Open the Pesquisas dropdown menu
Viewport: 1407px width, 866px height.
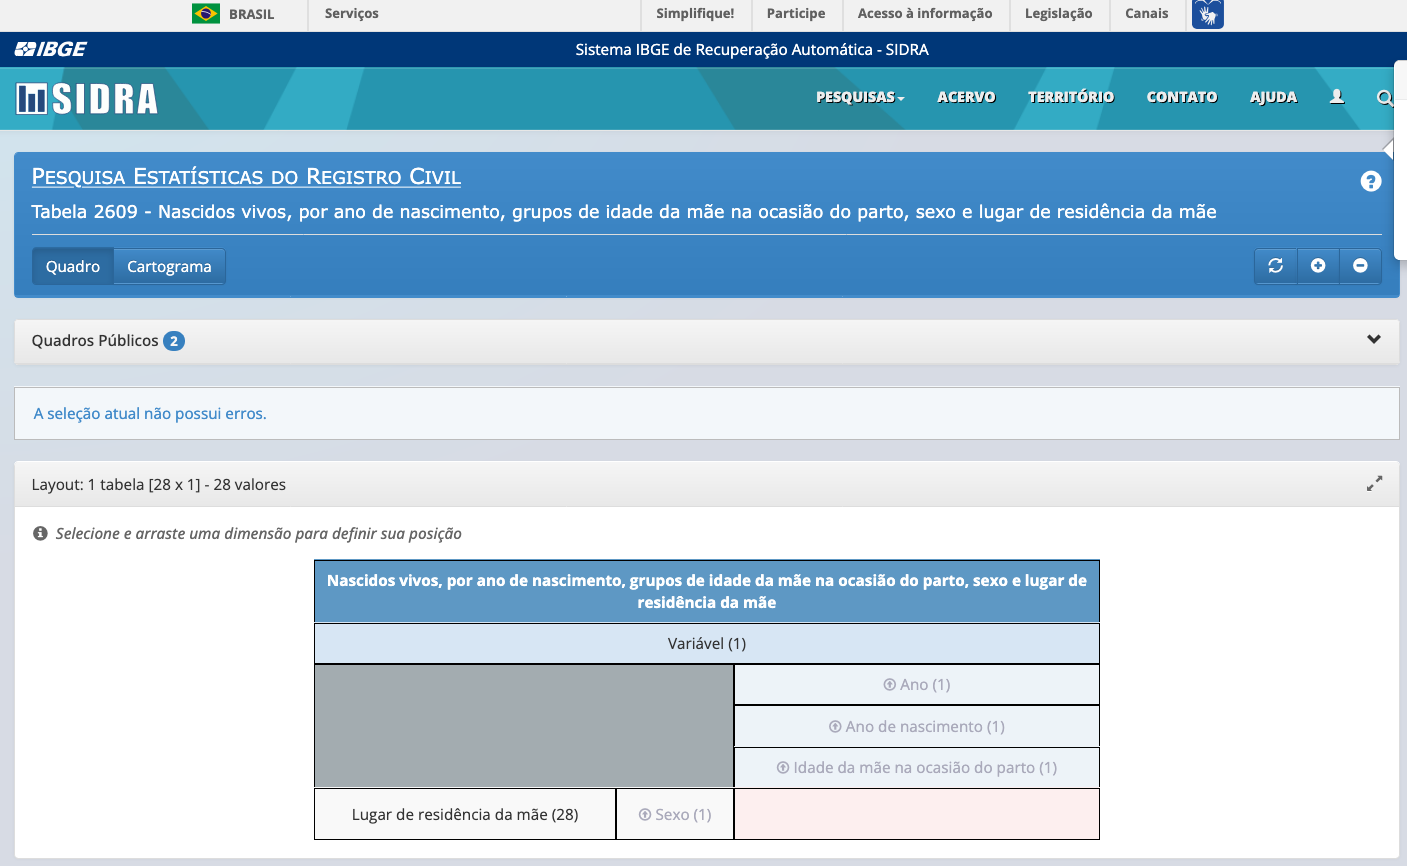860,97
